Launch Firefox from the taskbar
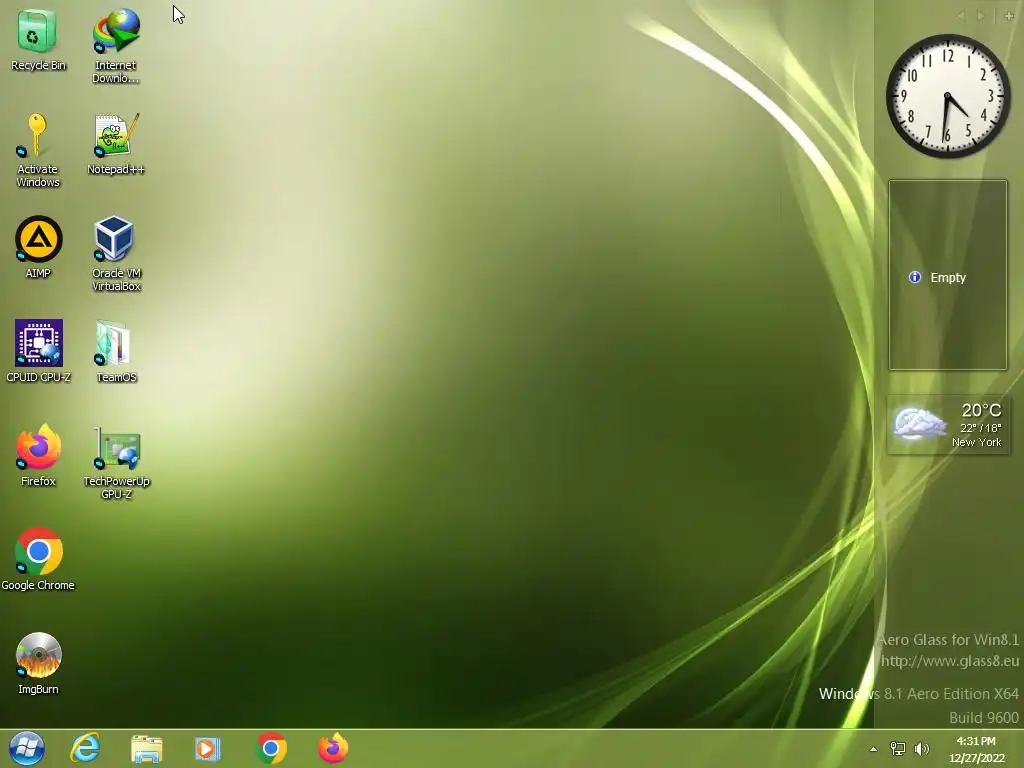Image resolution: width=1024 pixels, height=768 pixels. coord(333,748)
